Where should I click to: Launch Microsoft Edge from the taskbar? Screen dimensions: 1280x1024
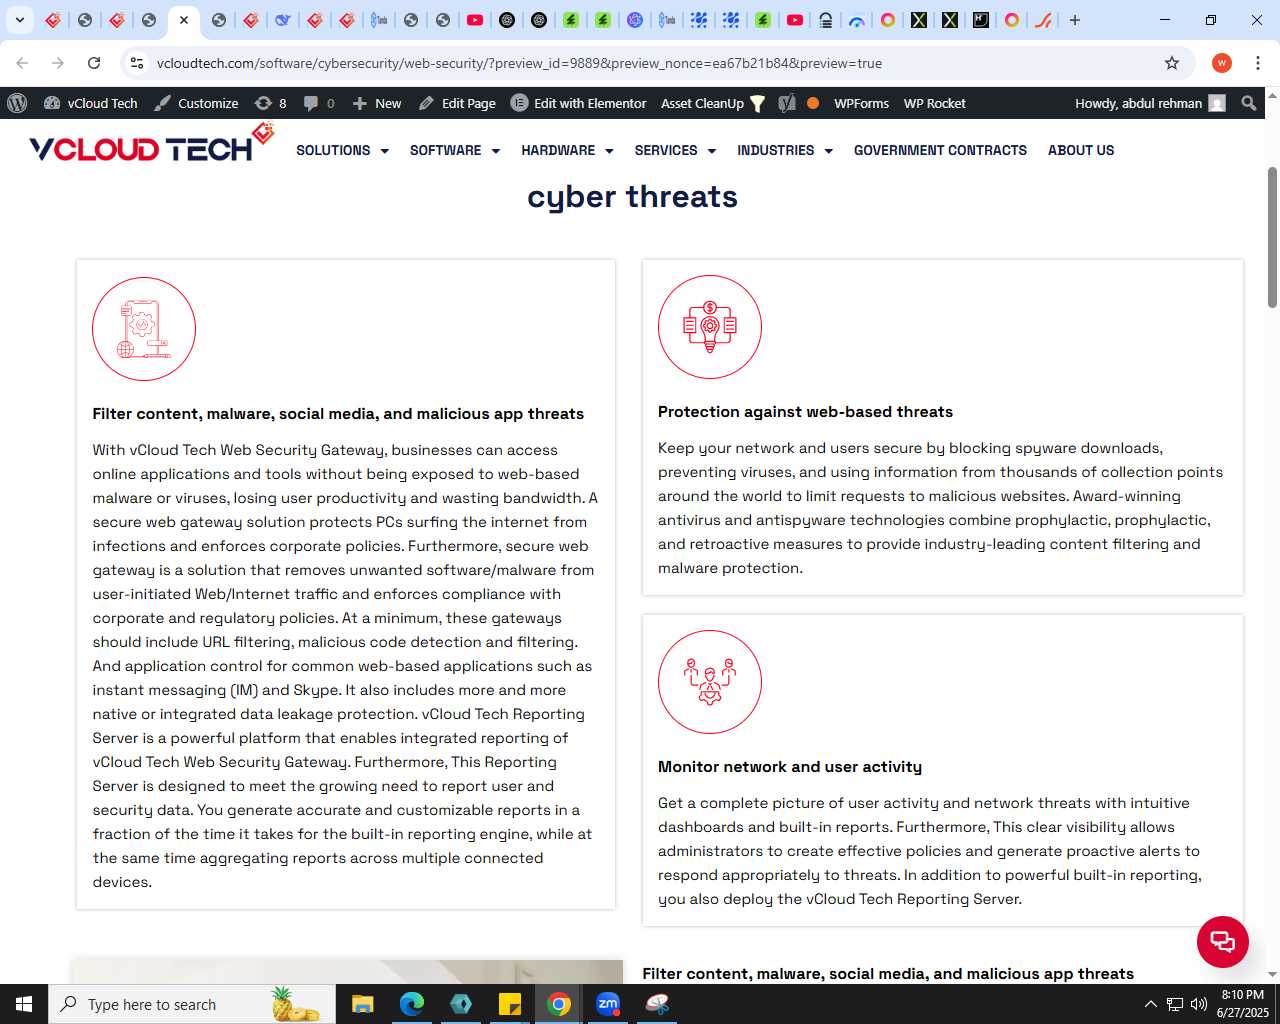(412, 1004)
